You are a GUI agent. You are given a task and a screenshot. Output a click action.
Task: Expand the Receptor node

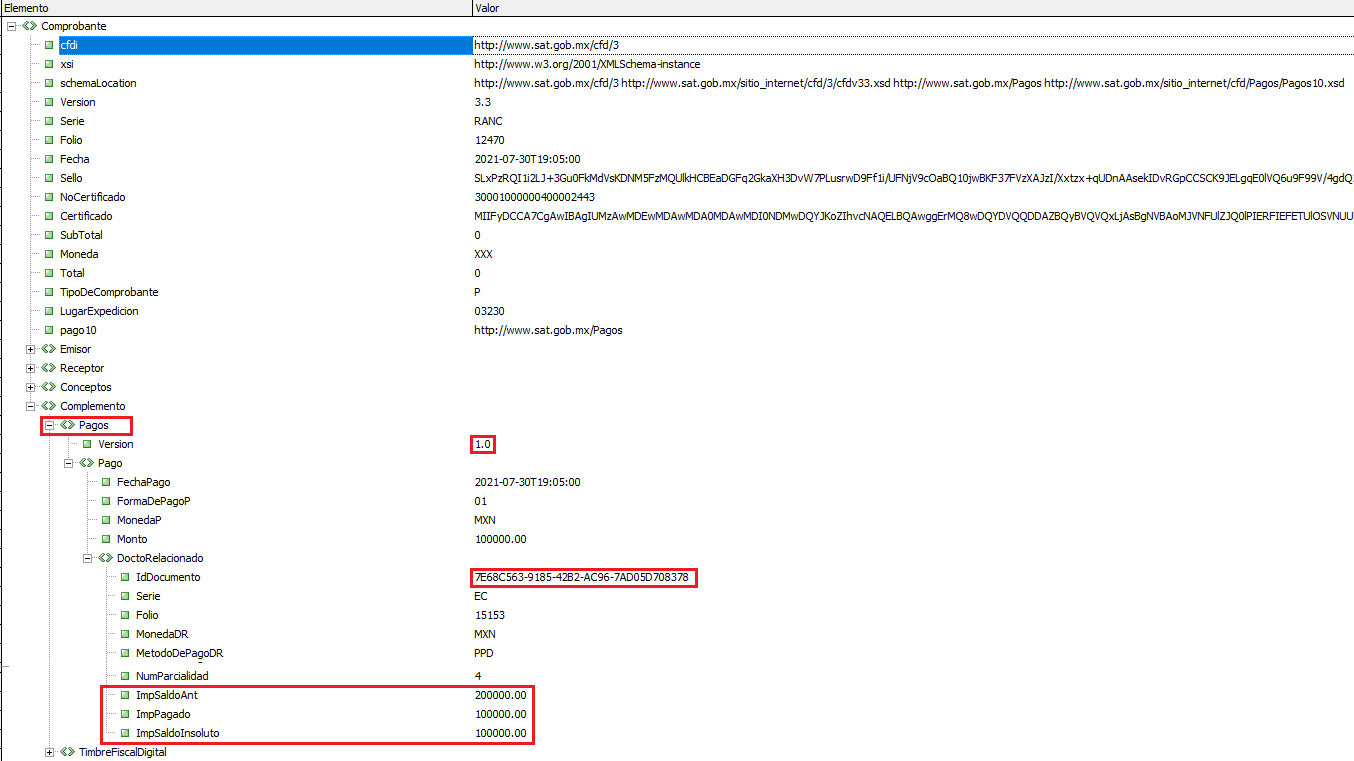[31, 368]
